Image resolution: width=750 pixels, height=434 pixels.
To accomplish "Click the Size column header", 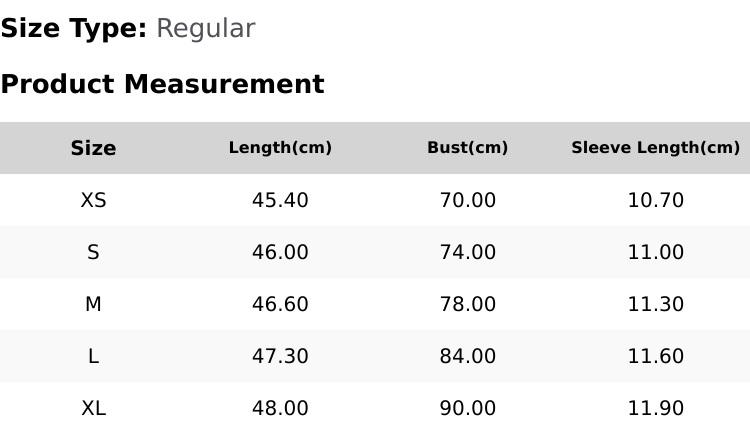I will (x=93, y=148).
